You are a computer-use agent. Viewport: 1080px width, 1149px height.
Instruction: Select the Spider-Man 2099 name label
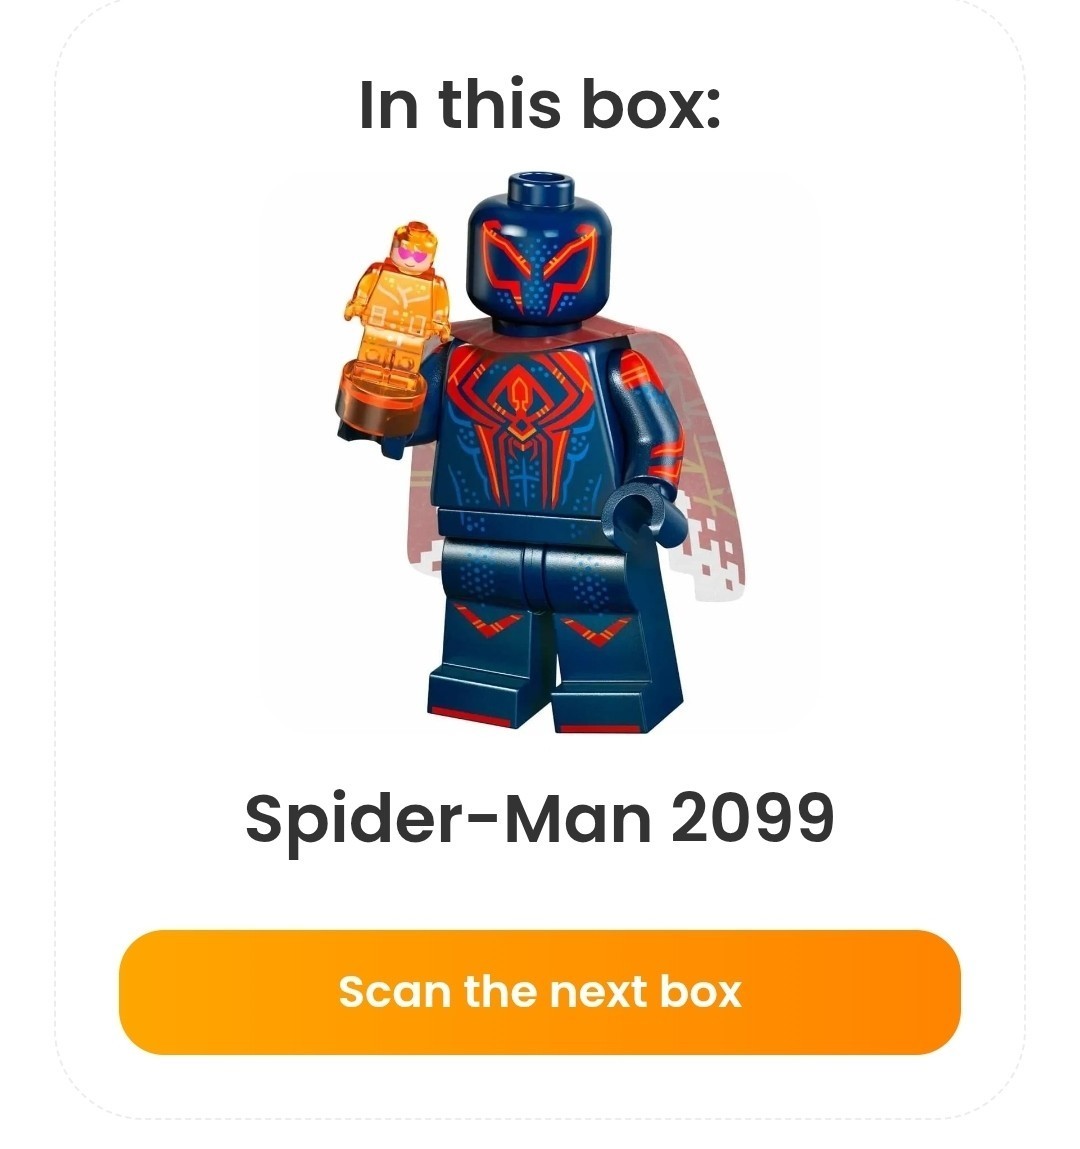[x=540, y=819]
